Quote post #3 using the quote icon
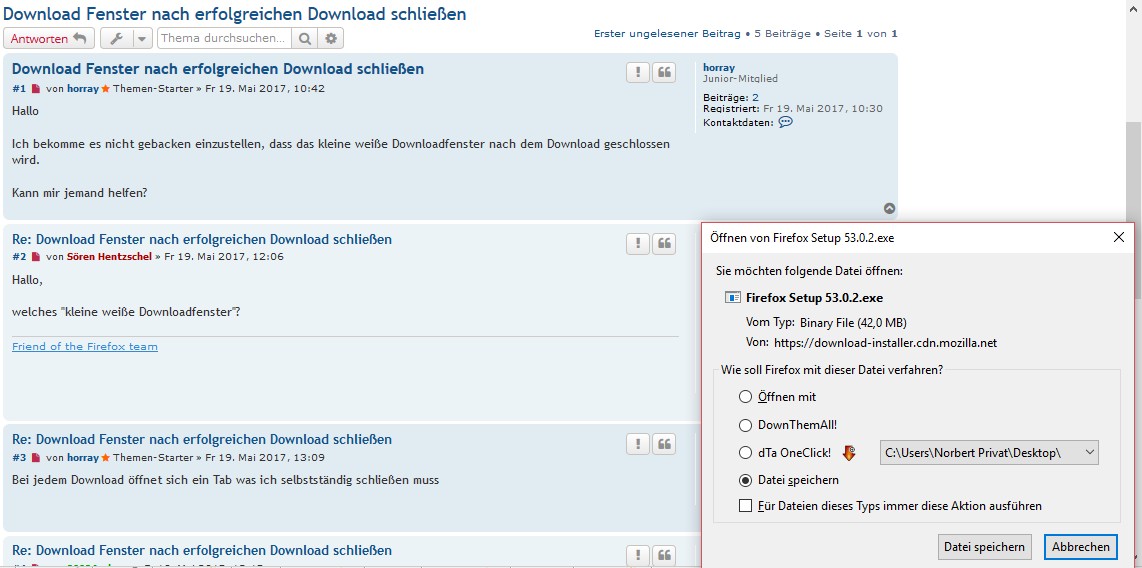Image resolution: width=1142 pixels, height=568 pixels. [664, 444]
